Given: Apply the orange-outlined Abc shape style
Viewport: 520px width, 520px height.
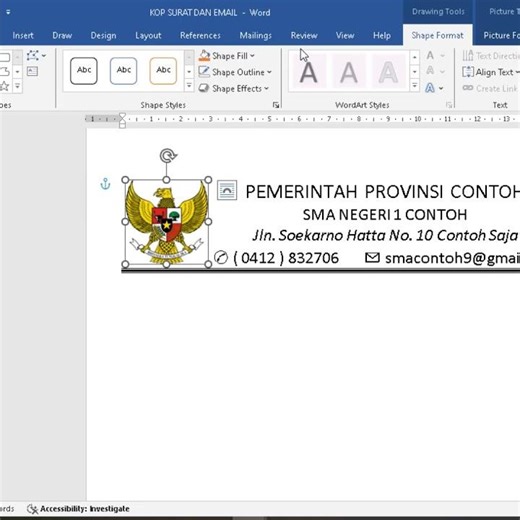Looking at the screenshot, I should (x=163, y=70).
